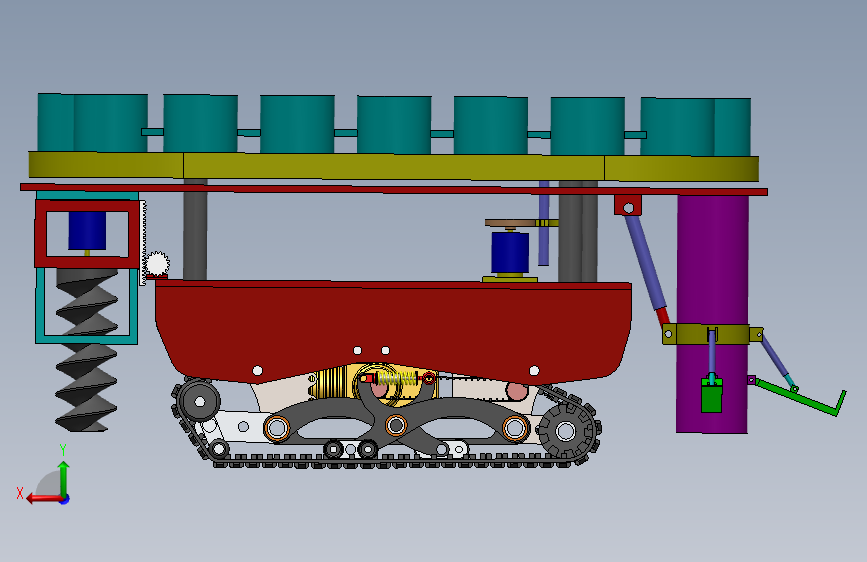Select the dark red hull body

pos(393,331)
